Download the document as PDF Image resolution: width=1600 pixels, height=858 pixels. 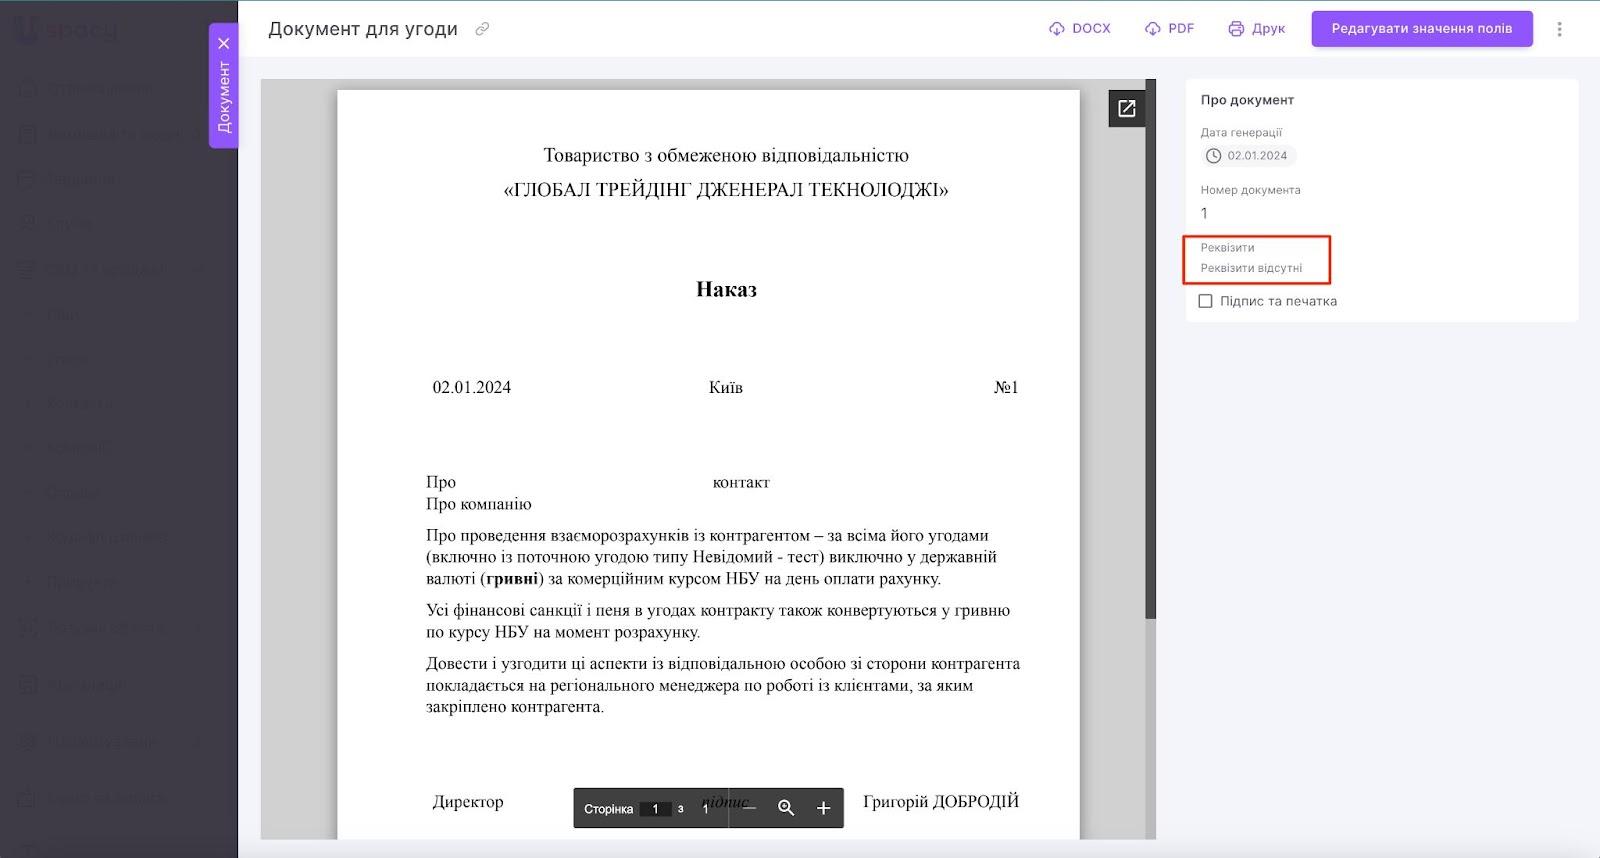pyautogui.click(x=1169, y=28)
